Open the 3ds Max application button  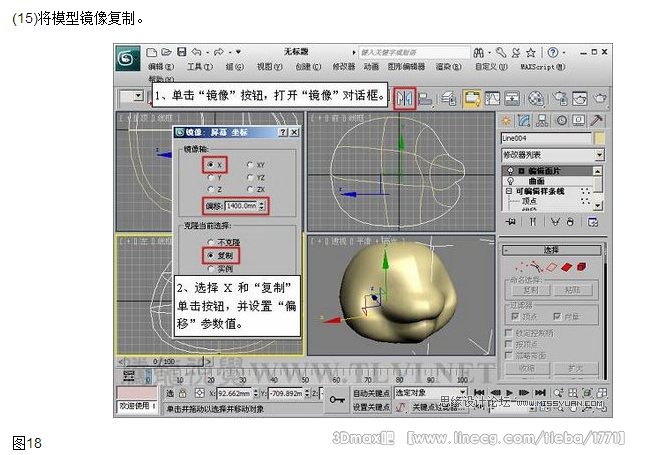pyautogui.click(x=127, y=58)
